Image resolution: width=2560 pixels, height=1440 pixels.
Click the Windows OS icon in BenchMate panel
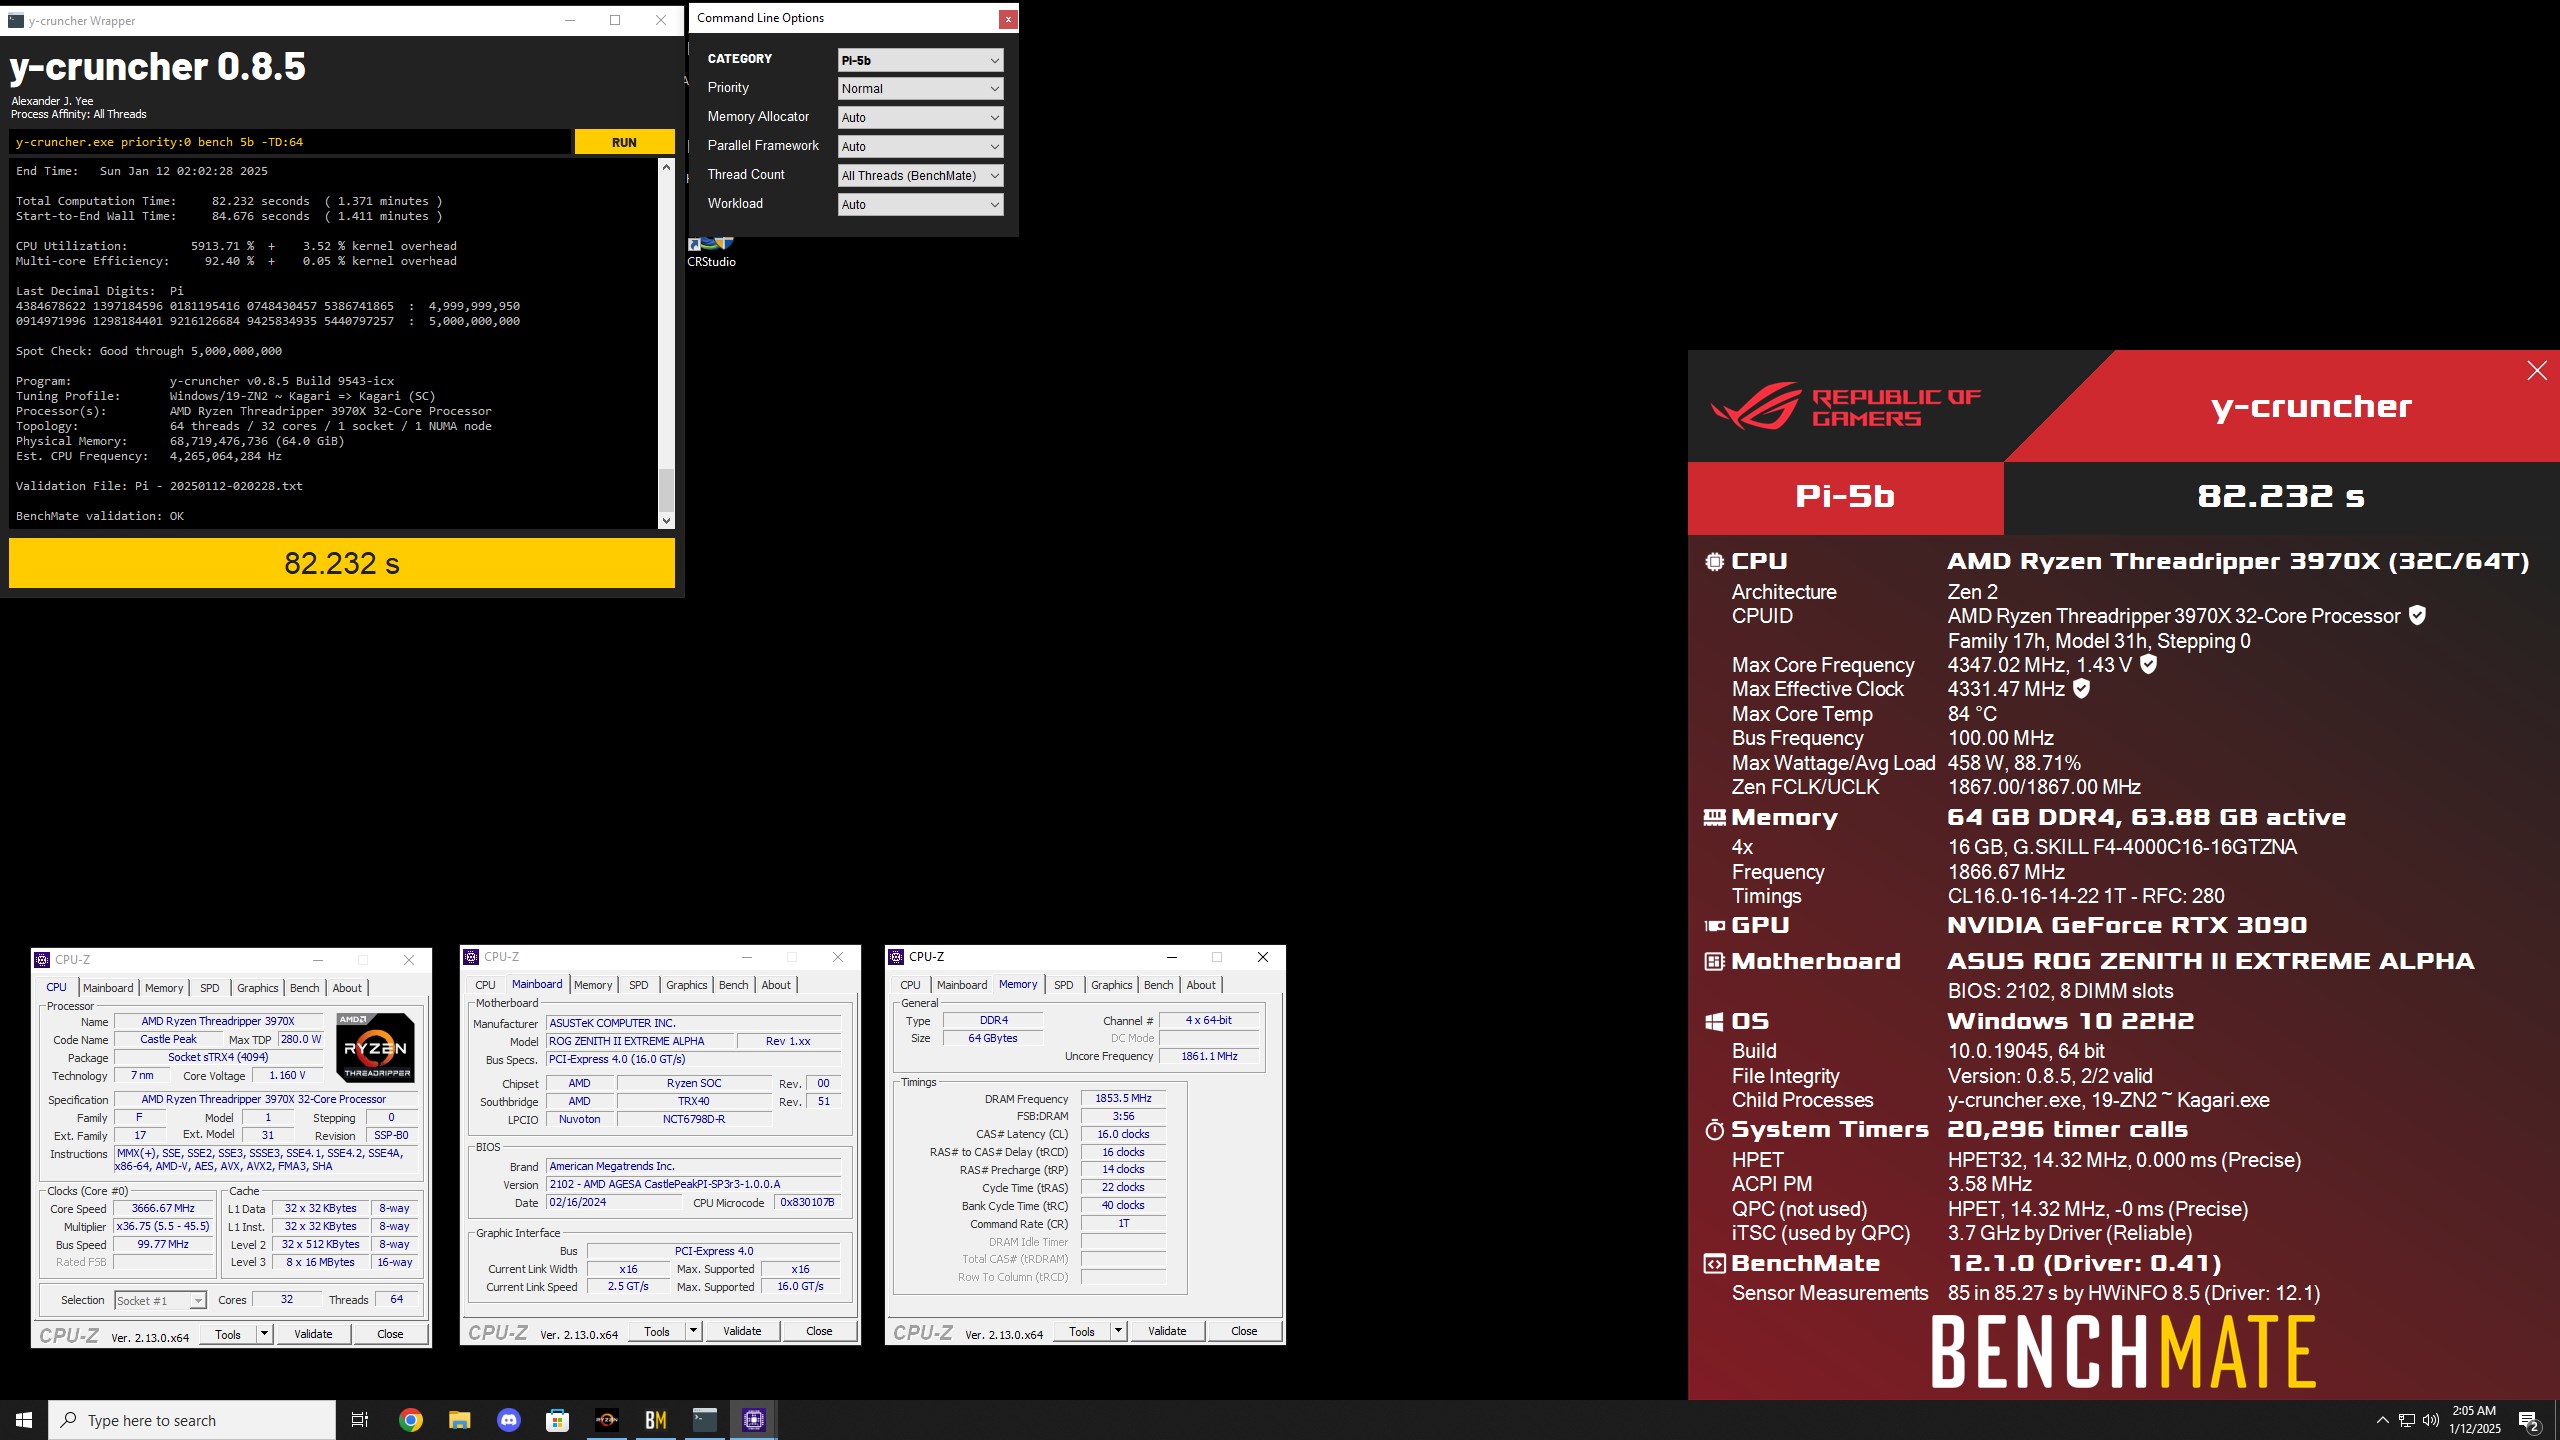coord(1714,1022)
